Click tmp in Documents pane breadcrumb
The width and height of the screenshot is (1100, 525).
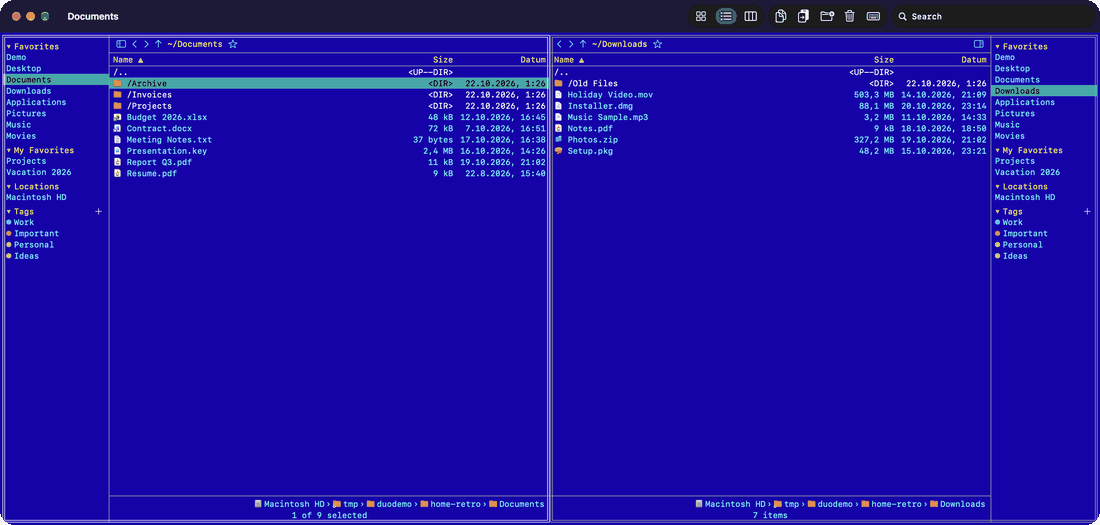345,504
